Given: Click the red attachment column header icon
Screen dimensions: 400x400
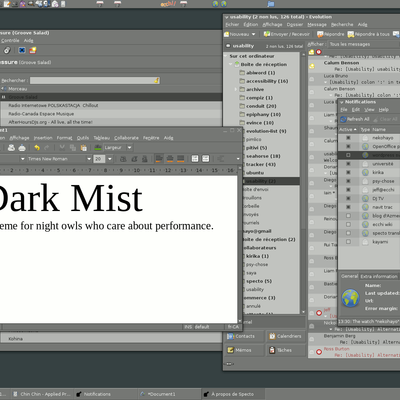Looking at the screenshot, I should pos(319,52).
